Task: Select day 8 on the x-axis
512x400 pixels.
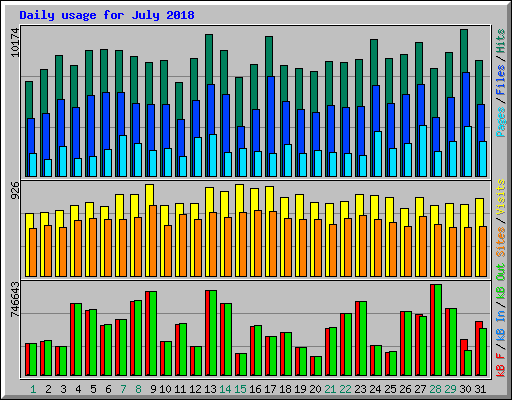Action: click(138, 389)
